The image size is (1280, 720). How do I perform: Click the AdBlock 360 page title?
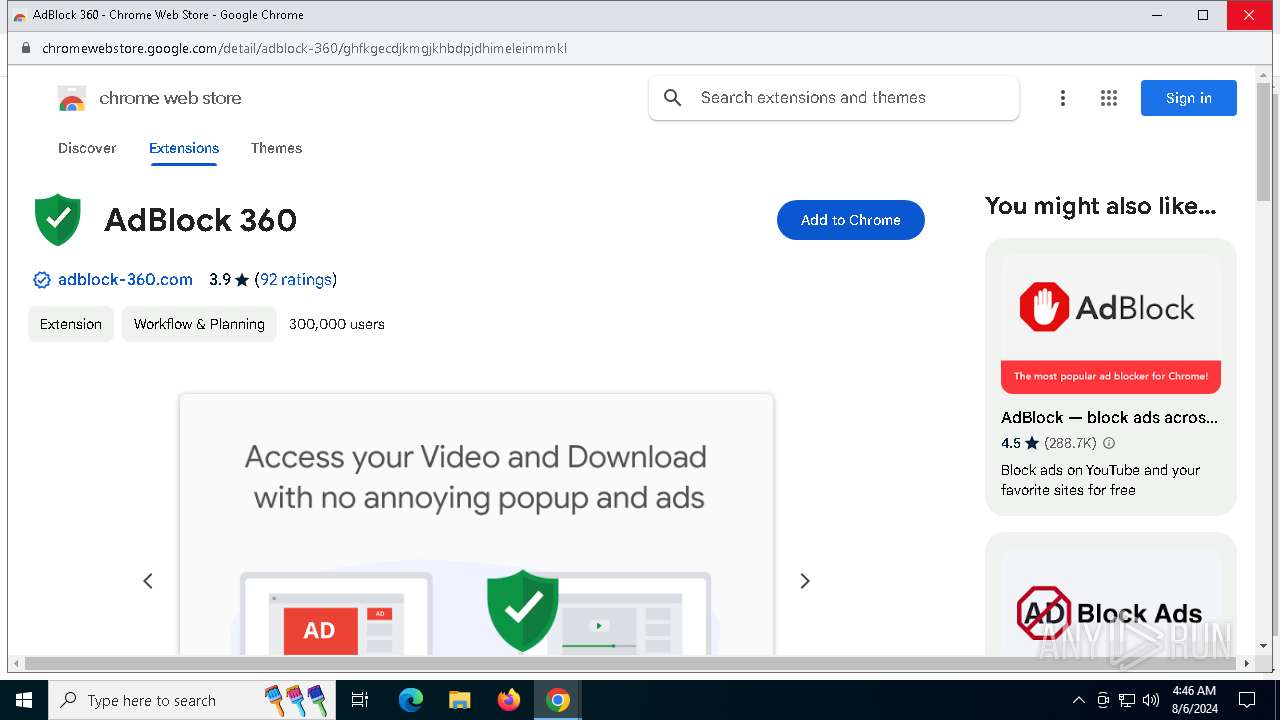200,220
